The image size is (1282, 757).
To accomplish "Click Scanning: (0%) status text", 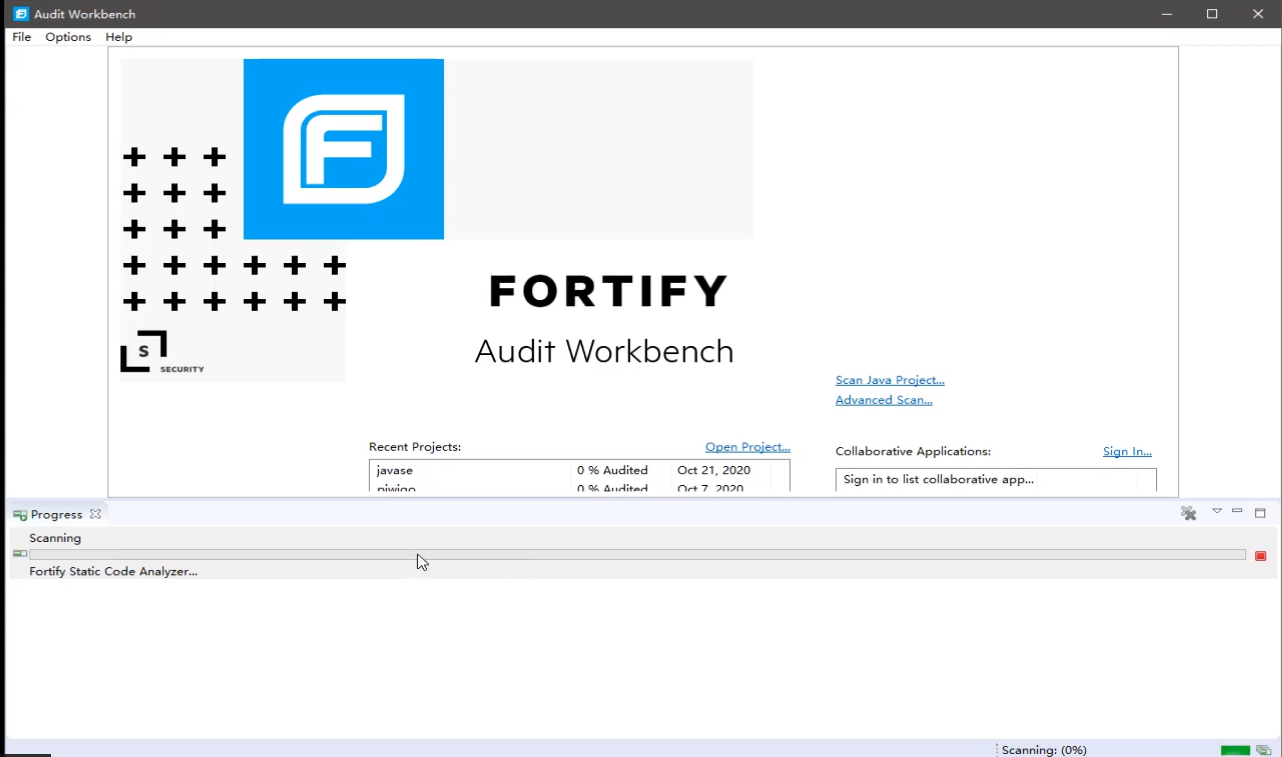I will click(1044, 750).
